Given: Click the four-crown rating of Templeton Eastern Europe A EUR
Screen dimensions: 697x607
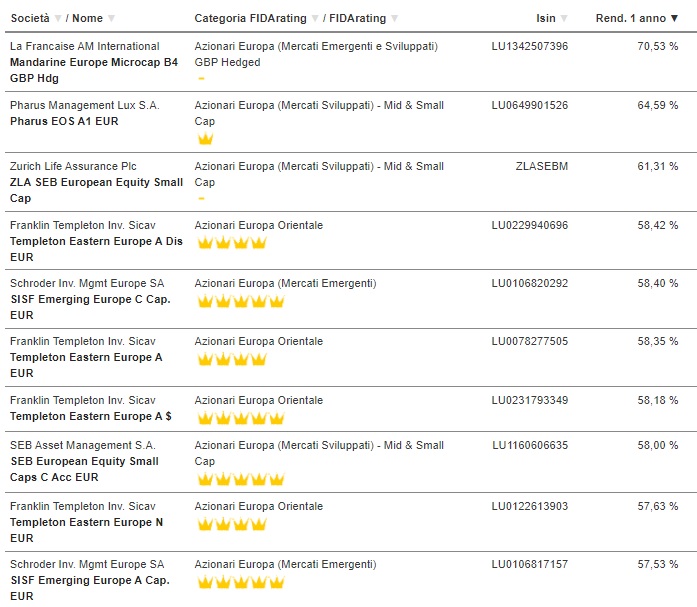Looking at the screenshot, I should (232, 359).
